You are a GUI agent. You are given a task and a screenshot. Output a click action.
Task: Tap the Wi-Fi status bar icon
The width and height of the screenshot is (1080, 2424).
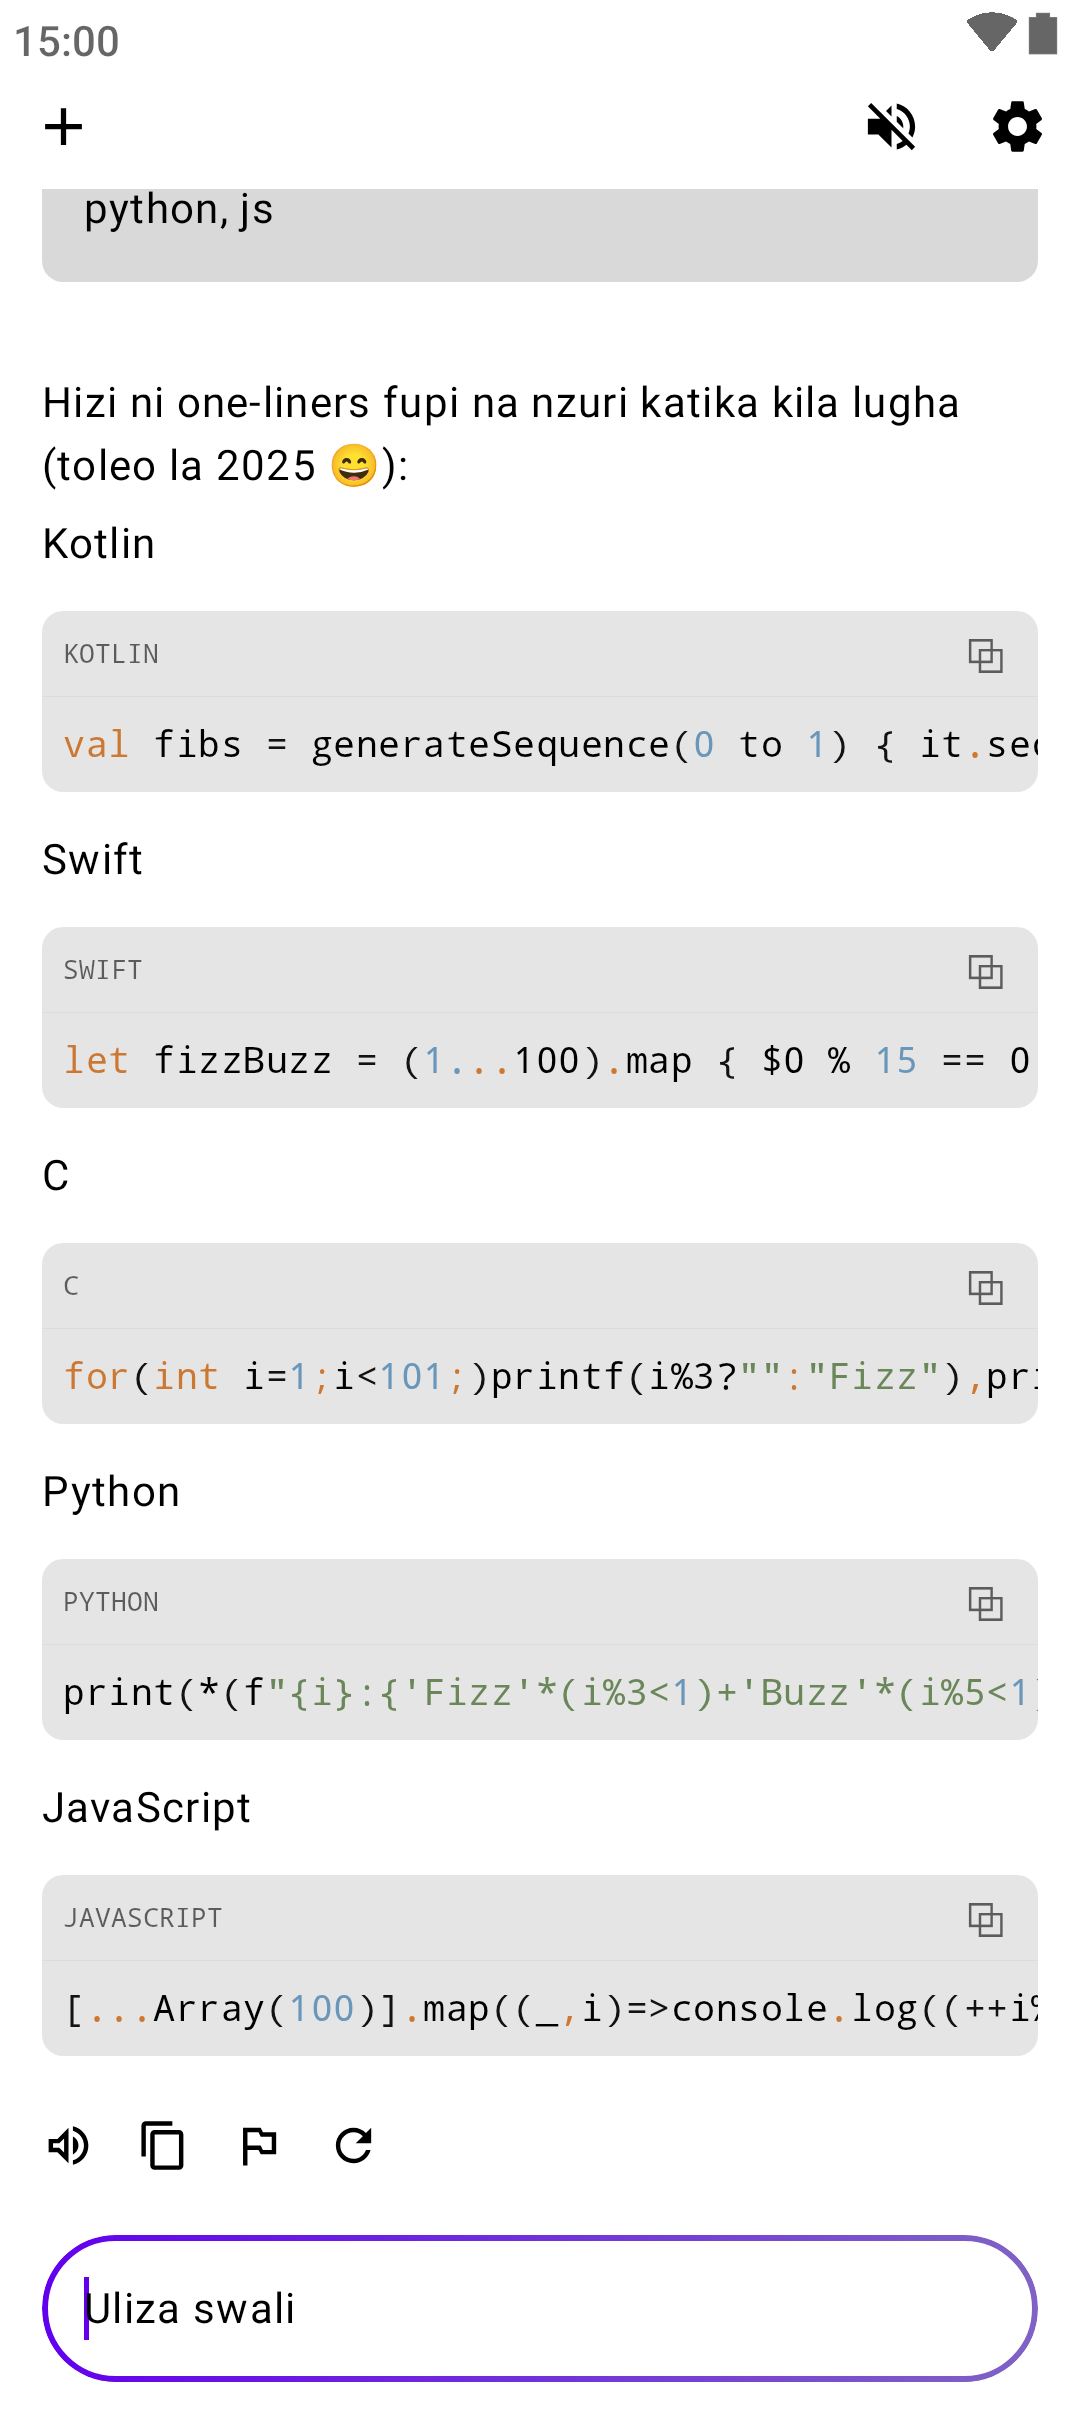(990, 32)
